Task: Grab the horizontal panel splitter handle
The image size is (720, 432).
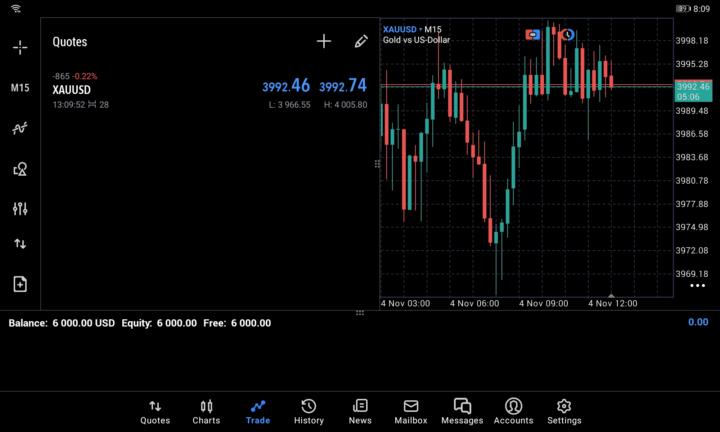Action: tap(360, 313)
